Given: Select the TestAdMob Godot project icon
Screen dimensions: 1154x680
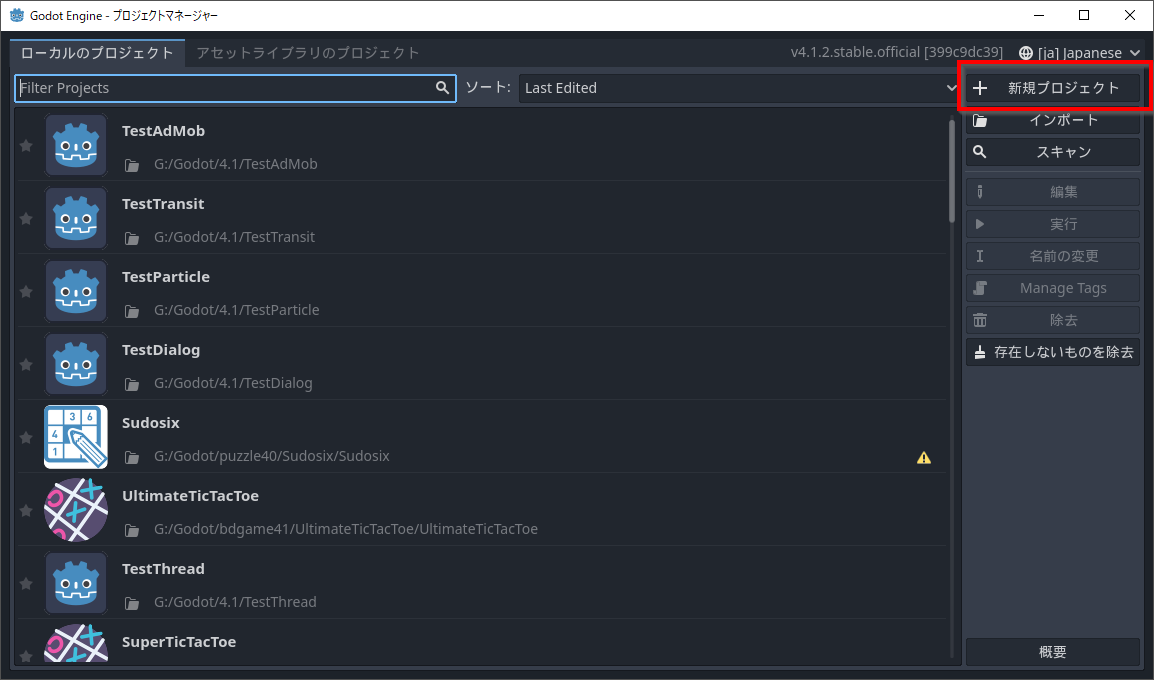Looking at the screenshot, I should 76,145.
